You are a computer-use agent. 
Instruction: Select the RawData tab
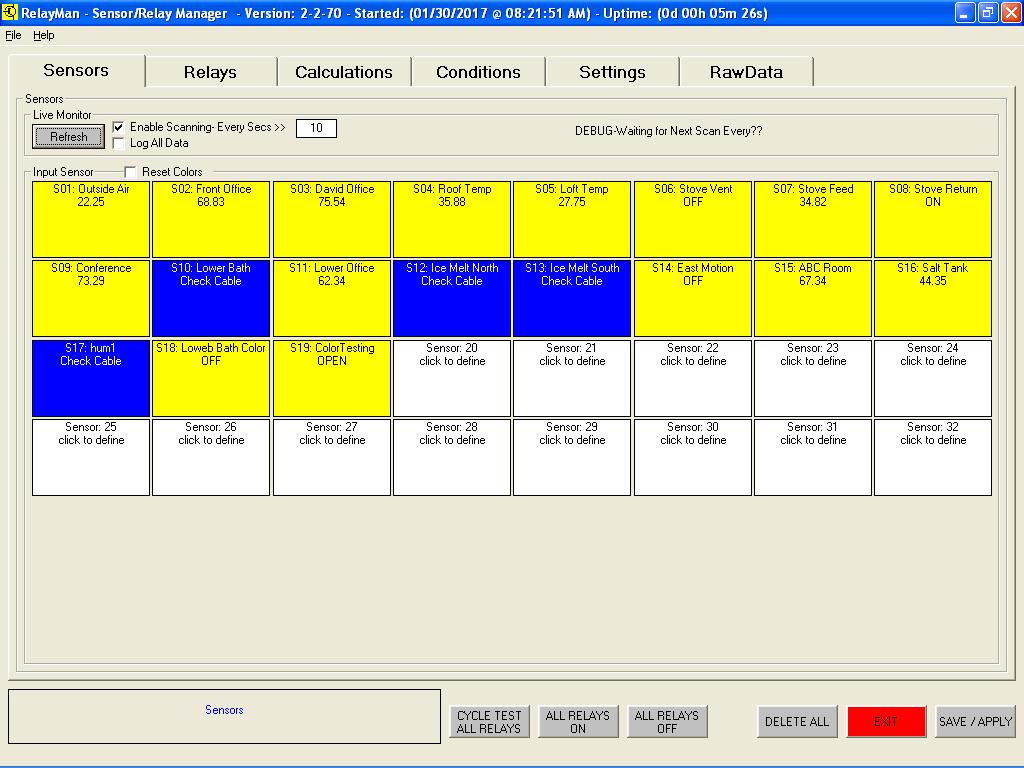(746, 72)
